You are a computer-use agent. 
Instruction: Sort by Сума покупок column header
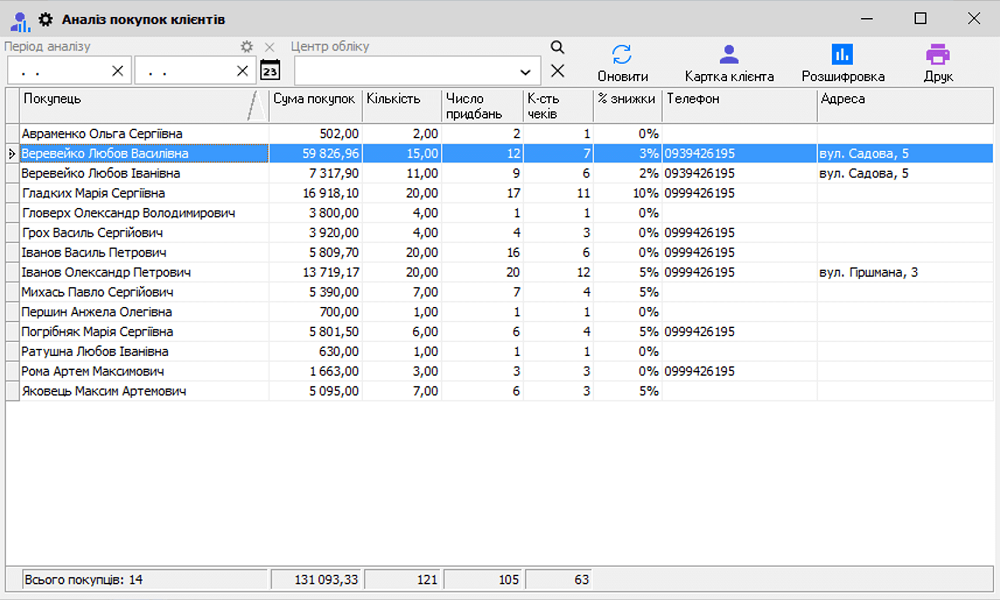click(x=314, y=99)
